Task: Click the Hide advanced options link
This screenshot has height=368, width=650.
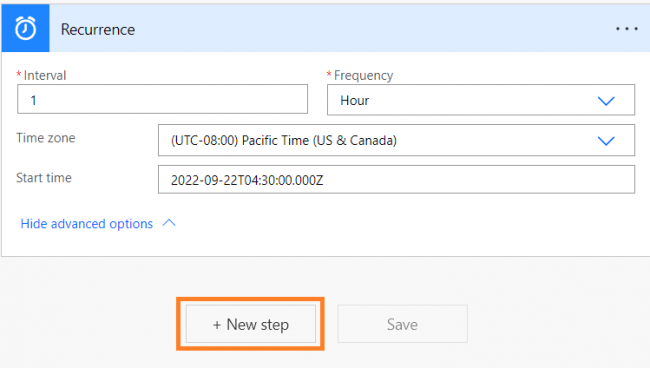Action: 87,224
